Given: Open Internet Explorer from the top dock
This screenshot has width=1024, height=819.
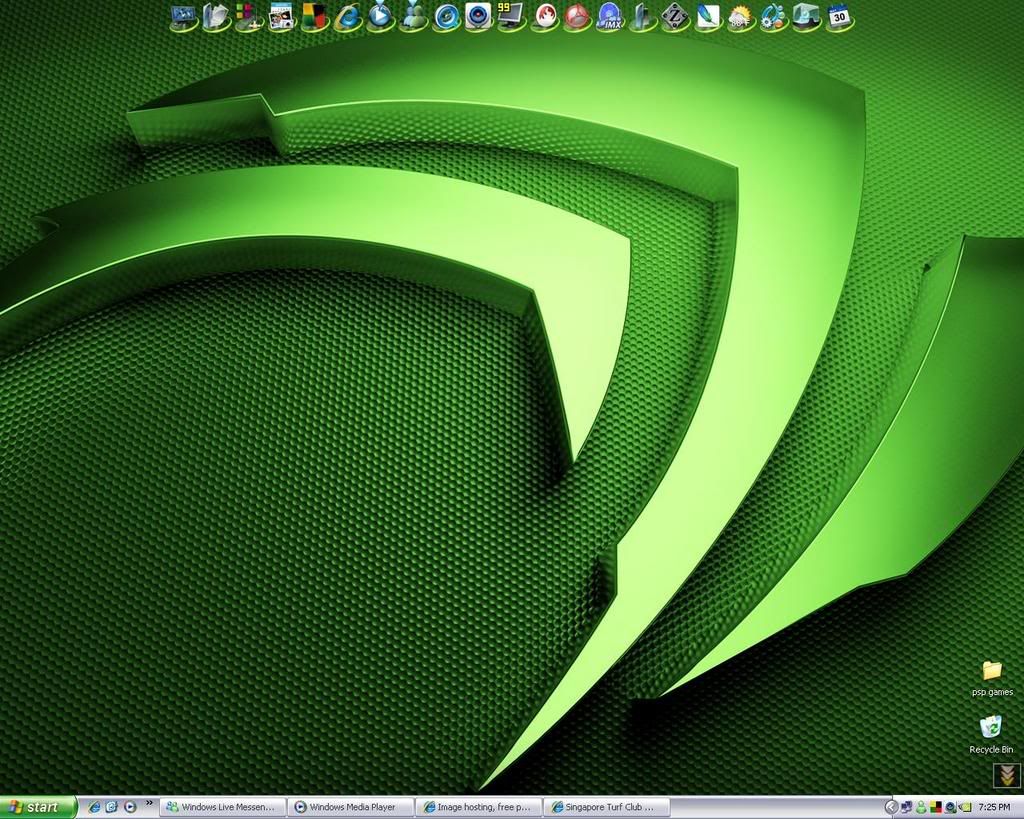Looking at the screenshot, I should click(347, 17).
